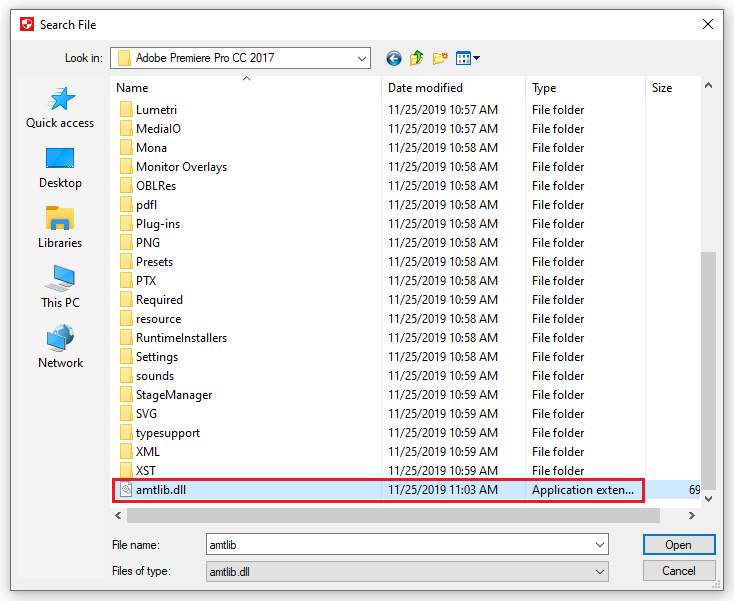This screenshot has height=601, width=734.
Task: Click the Presets folder icon
Action: pyautogui.click(x=126, y=262)
